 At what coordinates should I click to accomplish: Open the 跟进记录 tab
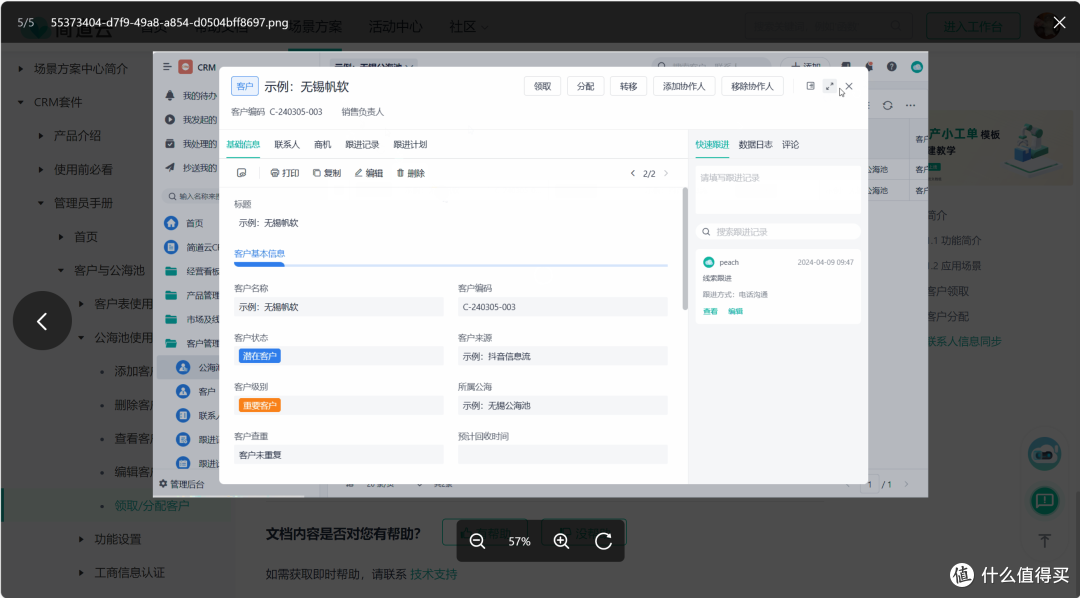[362, 145]
